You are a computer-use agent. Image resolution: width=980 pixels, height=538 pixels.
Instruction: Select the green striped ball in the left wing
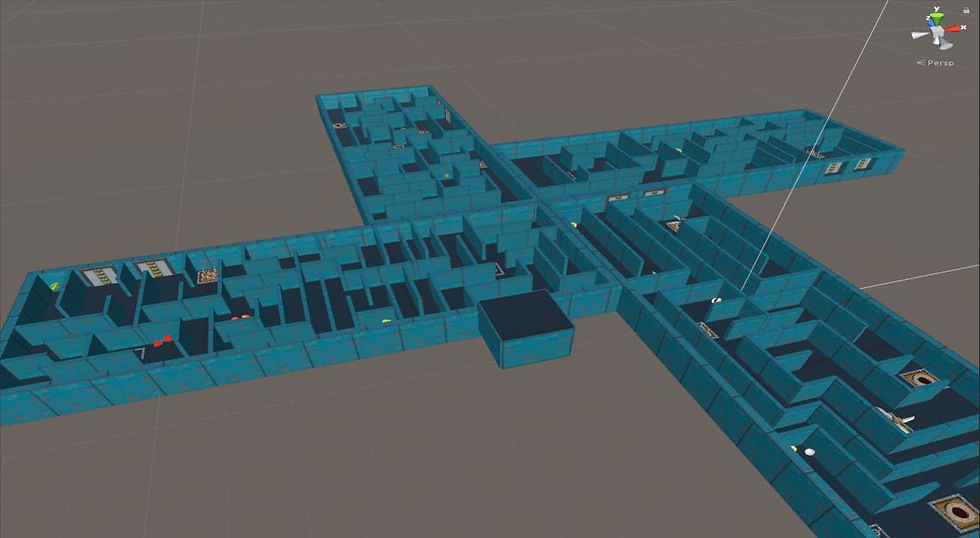(x=54, y=286)
